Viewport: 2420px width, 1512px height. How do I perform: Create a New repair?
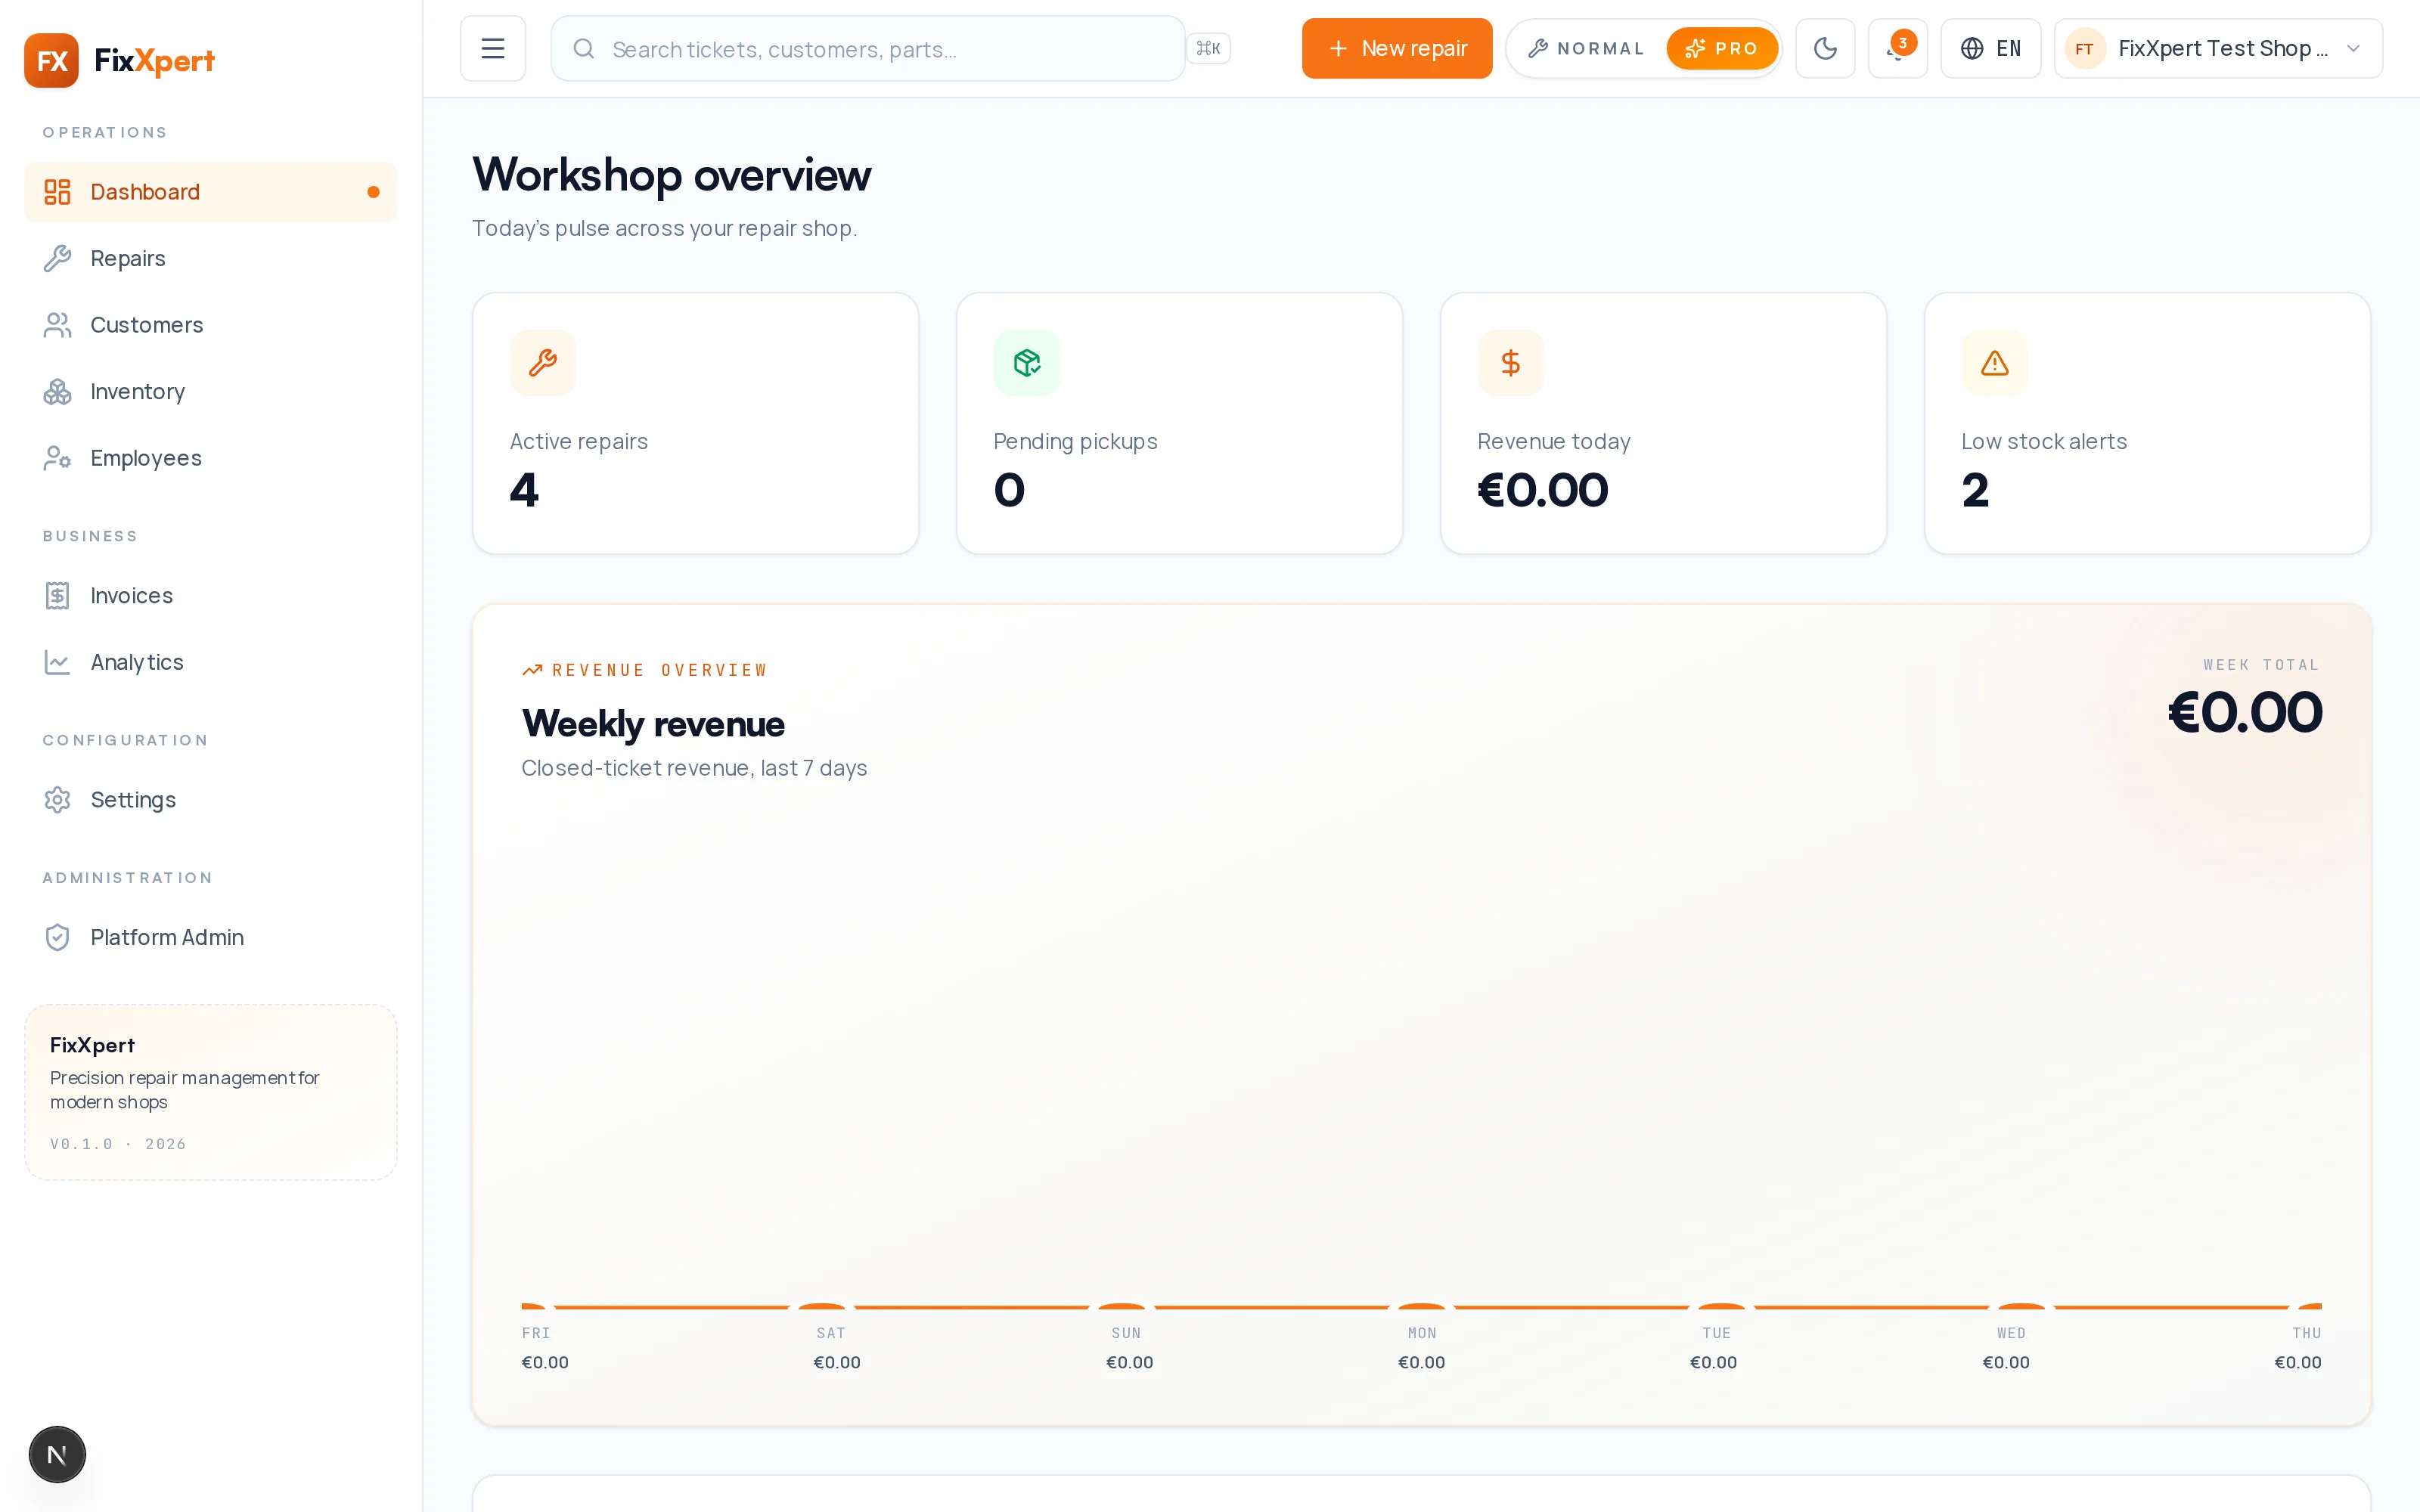tap(1397, 48)
